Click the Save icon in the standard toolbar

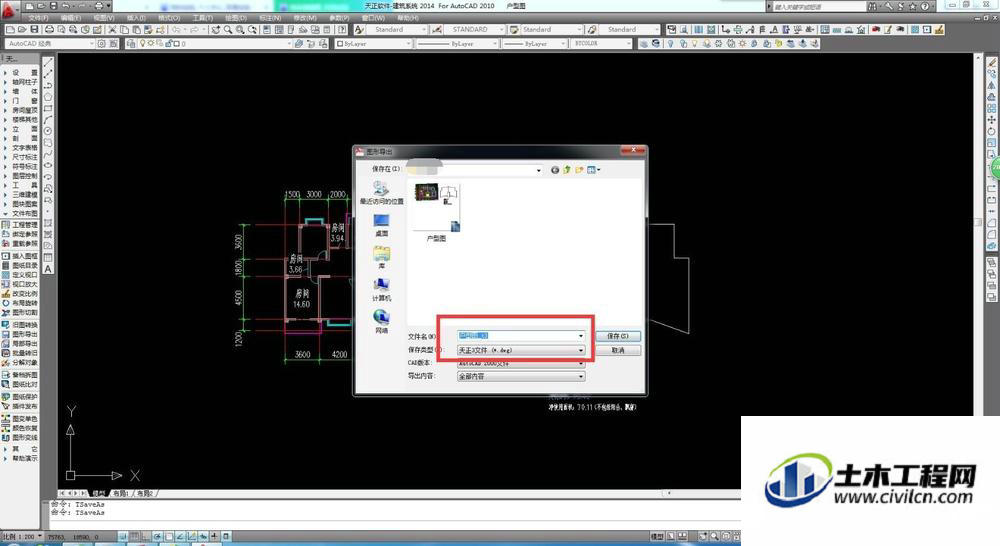[x=34, y=29]
